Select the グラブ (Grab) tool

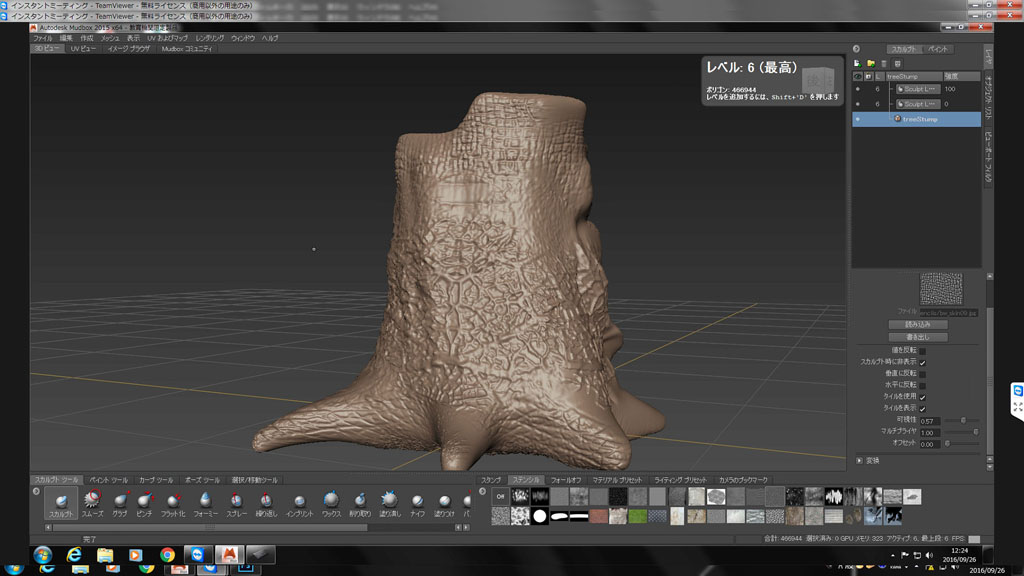pyautogui.click(x=120, y=501)
